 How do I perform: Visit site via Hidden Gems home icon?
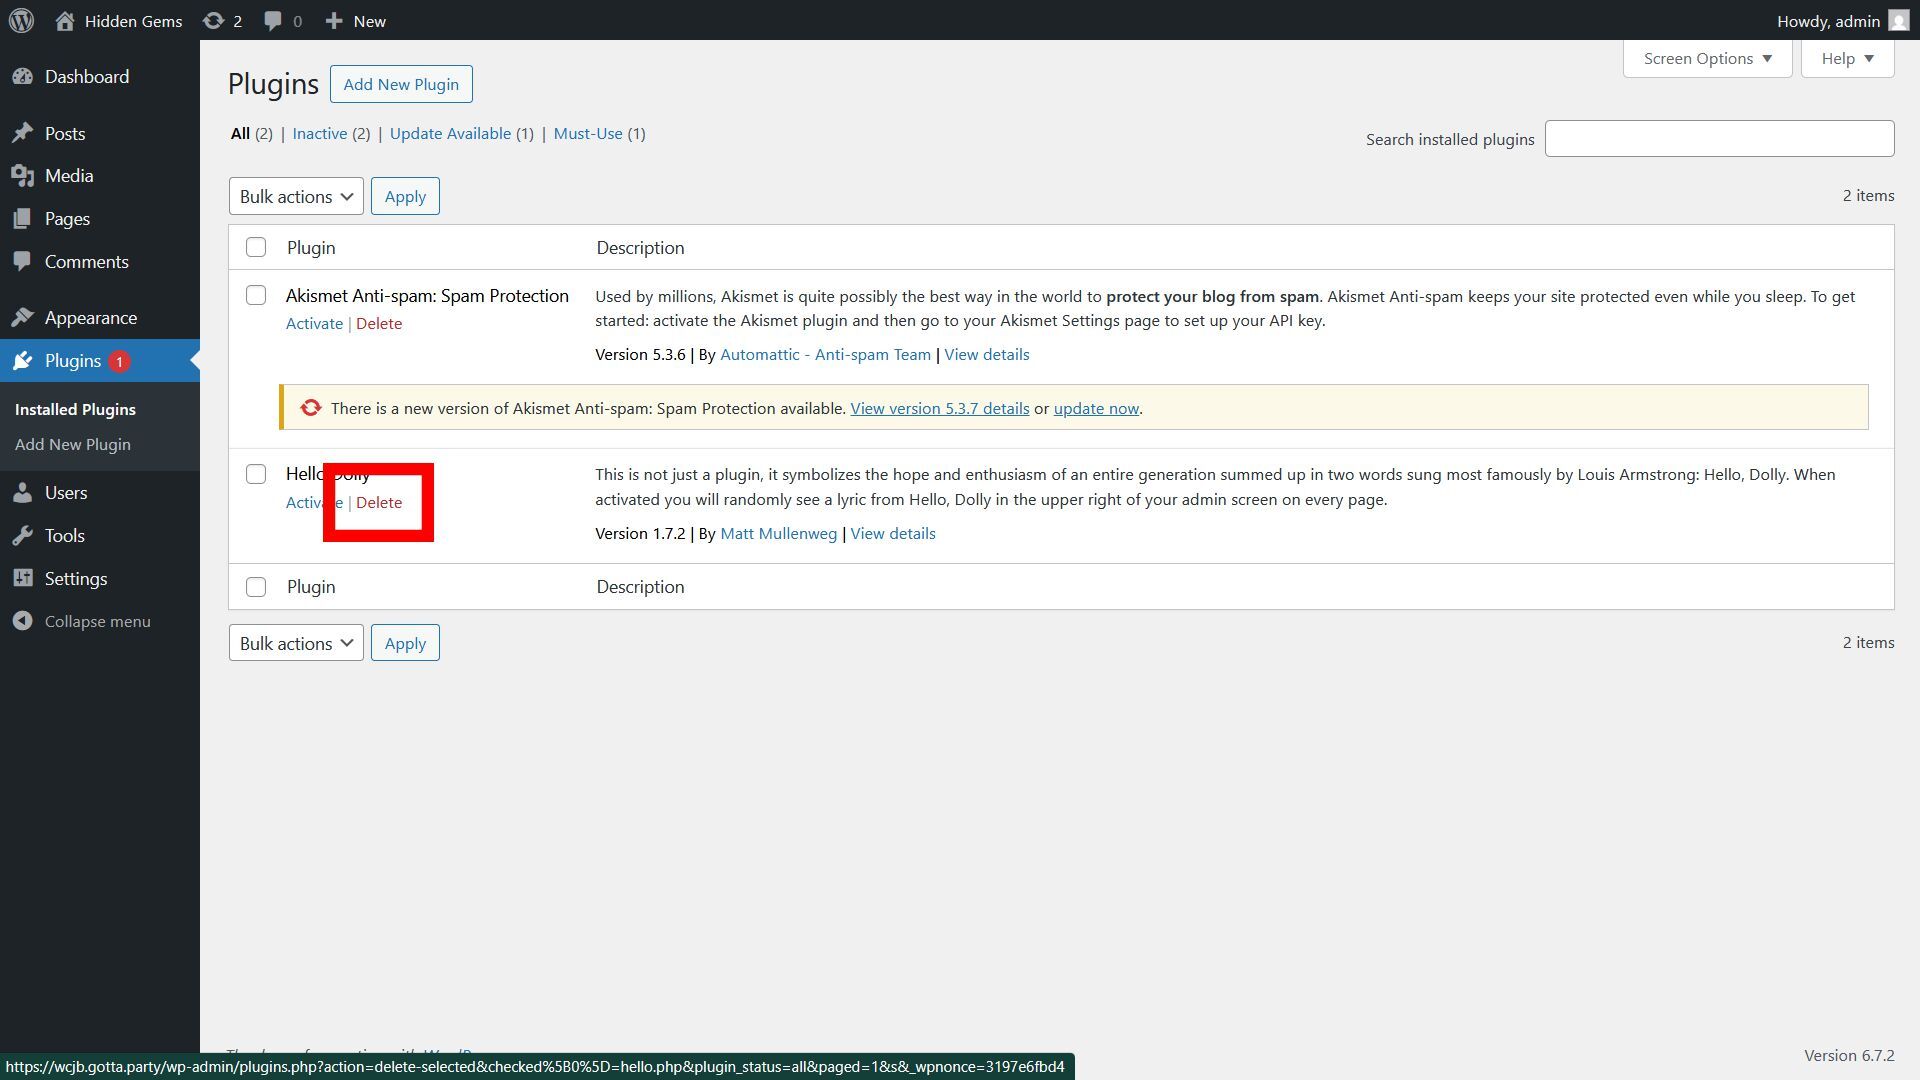click(65, 20)
